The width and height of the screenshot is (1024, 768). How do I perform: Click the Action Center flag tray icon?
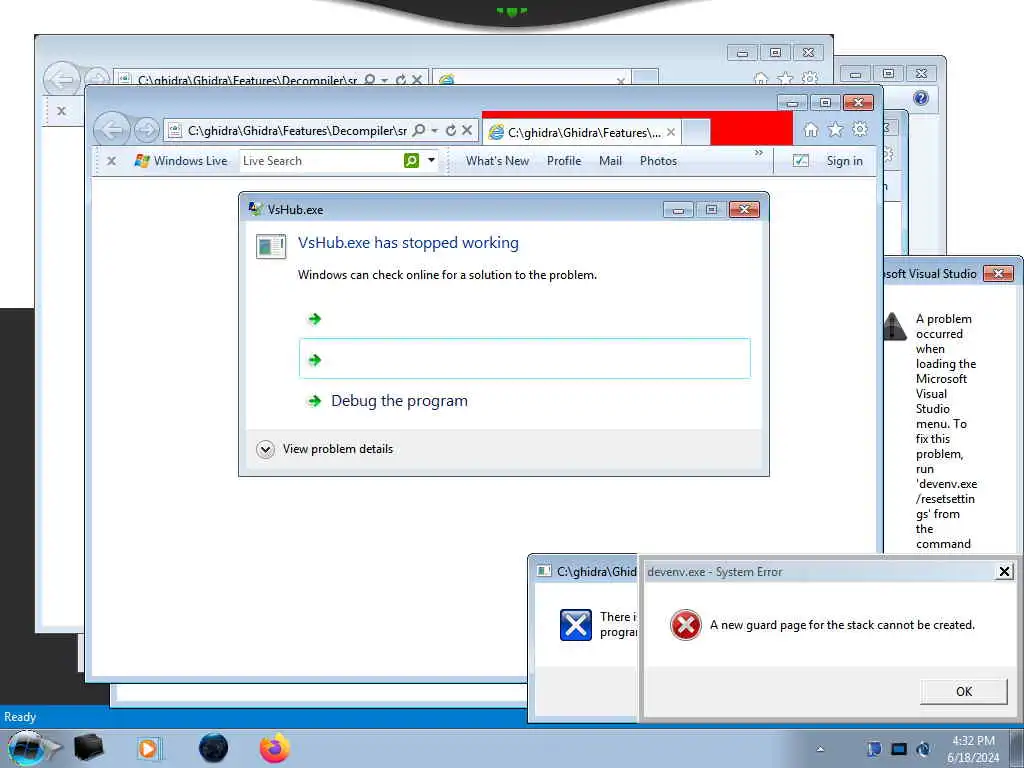[x=874, y=749]
